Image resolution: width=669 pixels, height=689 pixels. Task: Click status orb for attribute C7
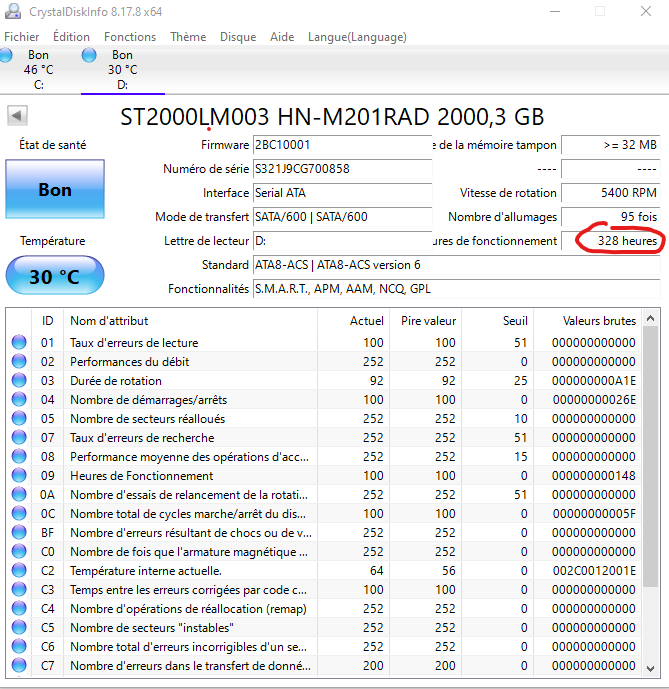(x=19, y=665)
